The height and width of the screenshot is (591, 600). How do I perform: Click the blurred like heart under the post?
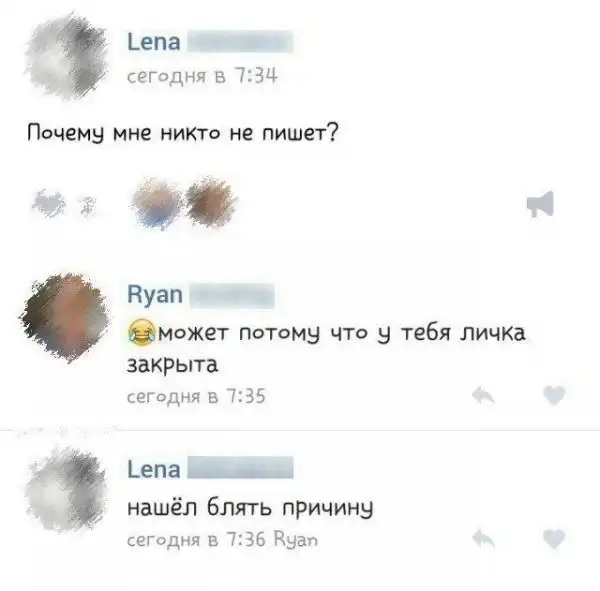(x=50, y=202)
